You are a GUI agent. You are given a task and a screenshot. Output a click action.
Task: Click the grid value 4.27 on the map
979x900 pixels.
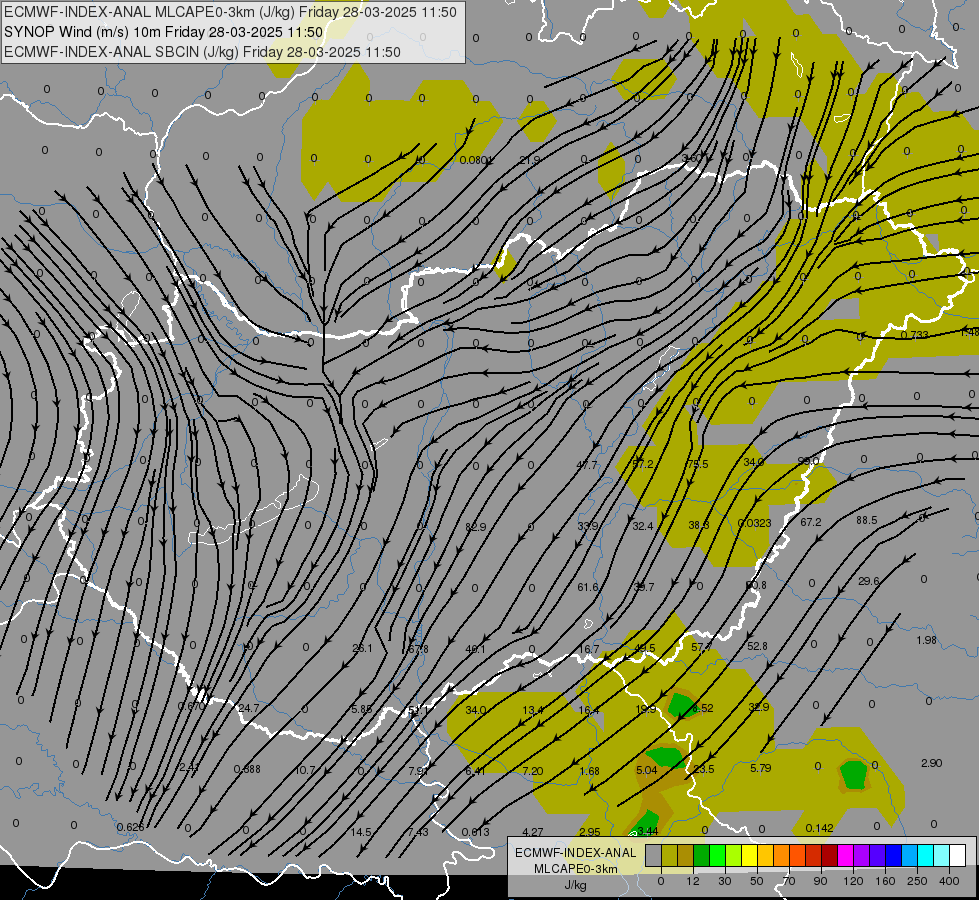pos(533,832)
